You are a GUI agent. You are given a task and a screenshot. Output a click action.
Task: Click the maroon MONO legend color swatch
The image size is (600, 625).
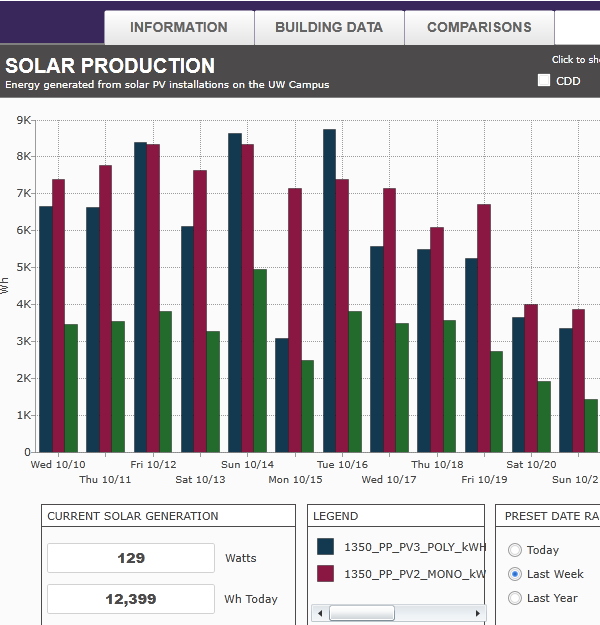[325, 574]
